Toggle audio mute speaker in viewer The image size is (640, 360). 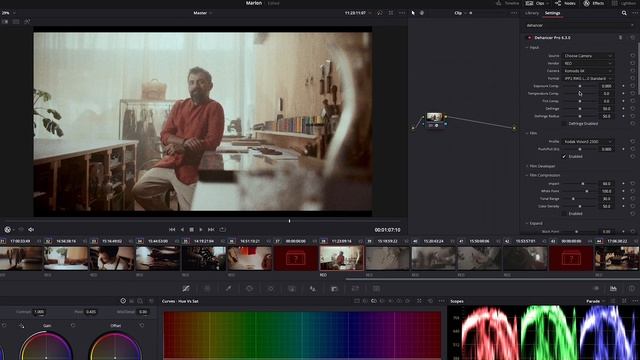pyautogui.click(x=31, y=230)
